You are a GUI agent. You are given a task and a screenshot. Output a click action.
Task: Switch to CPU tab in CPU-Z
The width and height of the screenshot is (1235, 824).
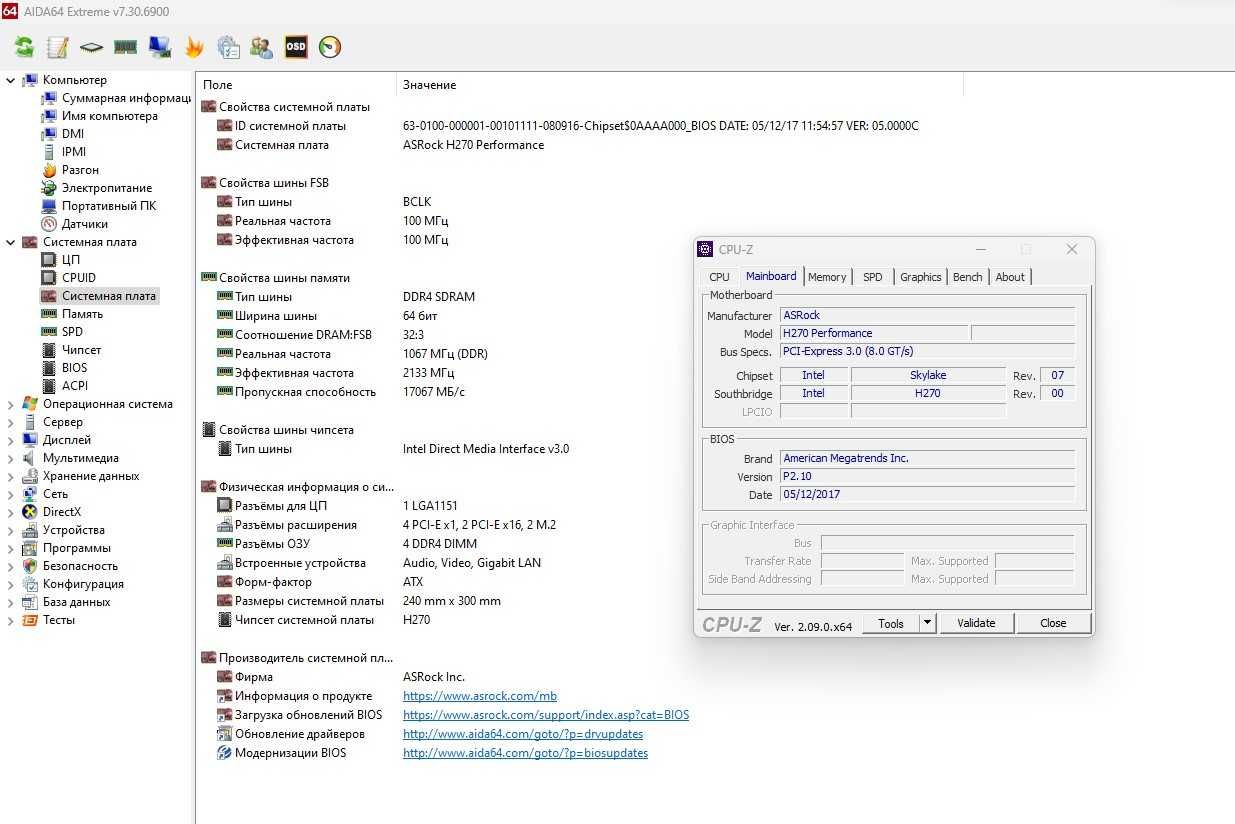point(719,277)
